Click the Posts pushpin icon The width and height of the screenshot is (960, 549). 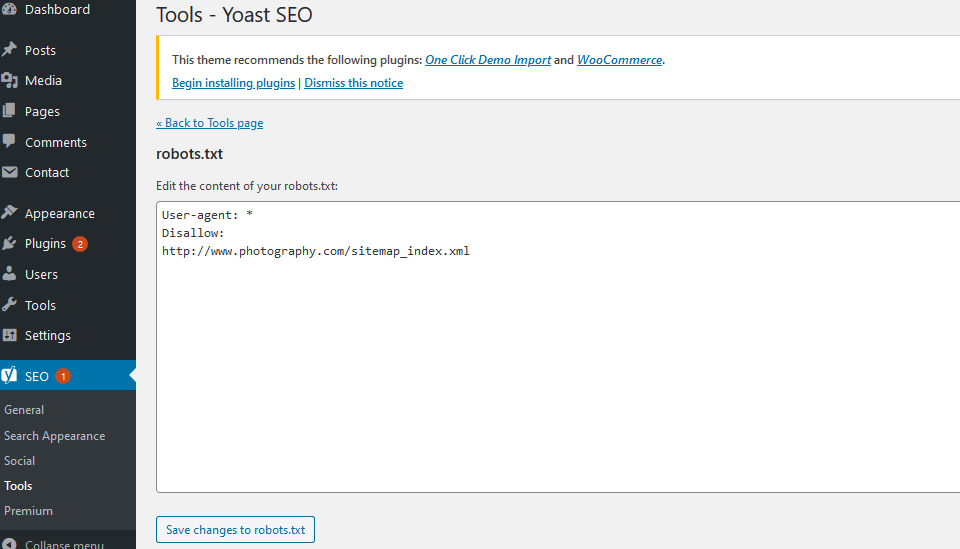click(x=9, y=50)
